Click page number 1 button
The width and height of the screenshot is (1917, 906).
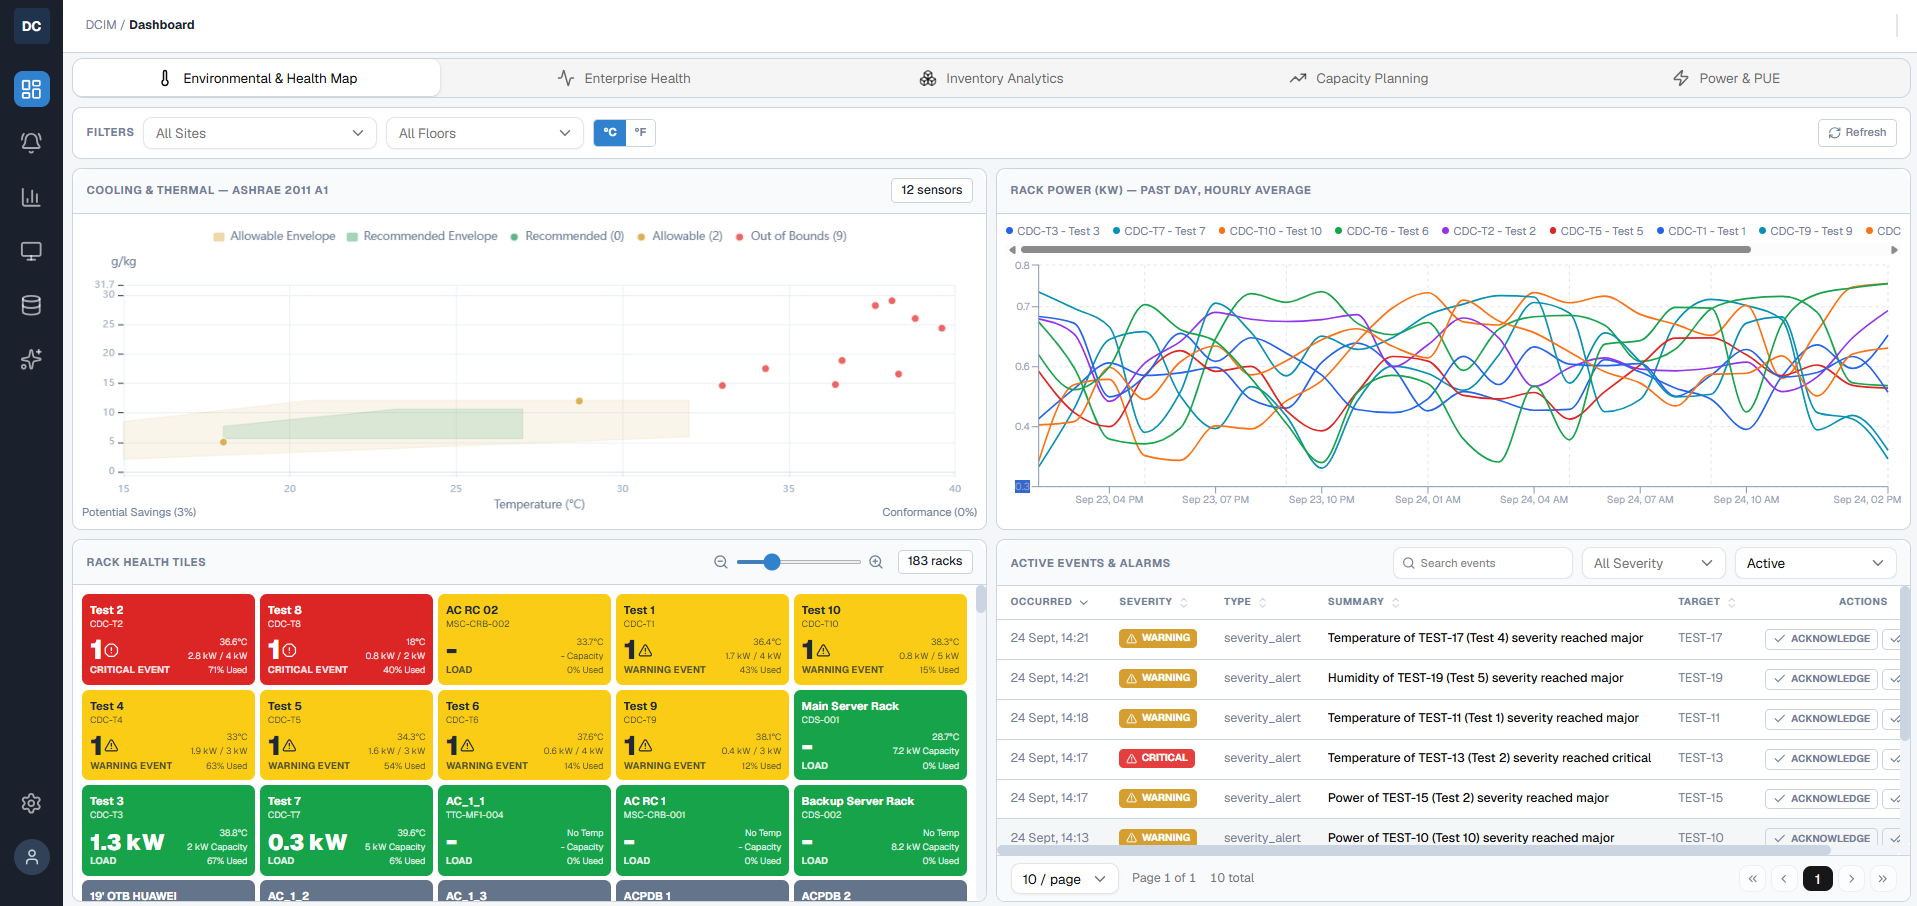click(x=1818, y=878)
